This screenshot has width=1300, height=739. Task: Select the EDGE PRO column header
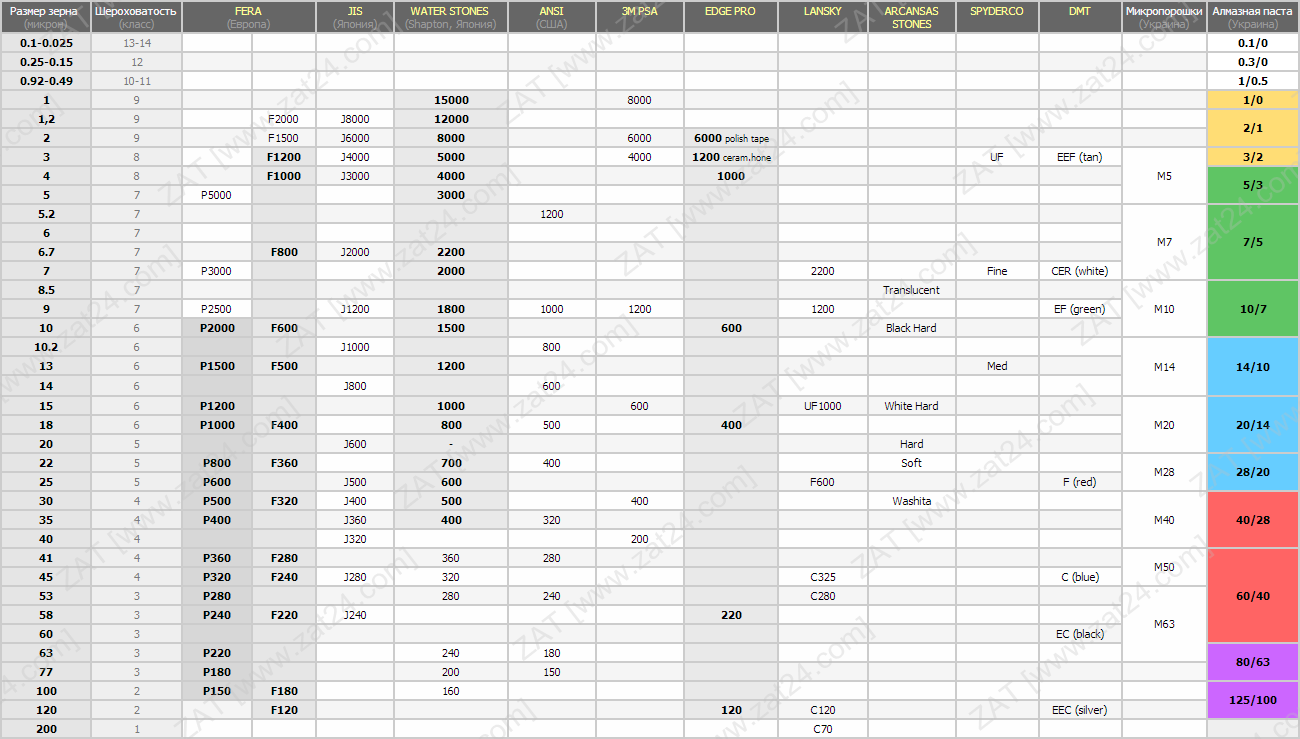[x=731, y=17]
